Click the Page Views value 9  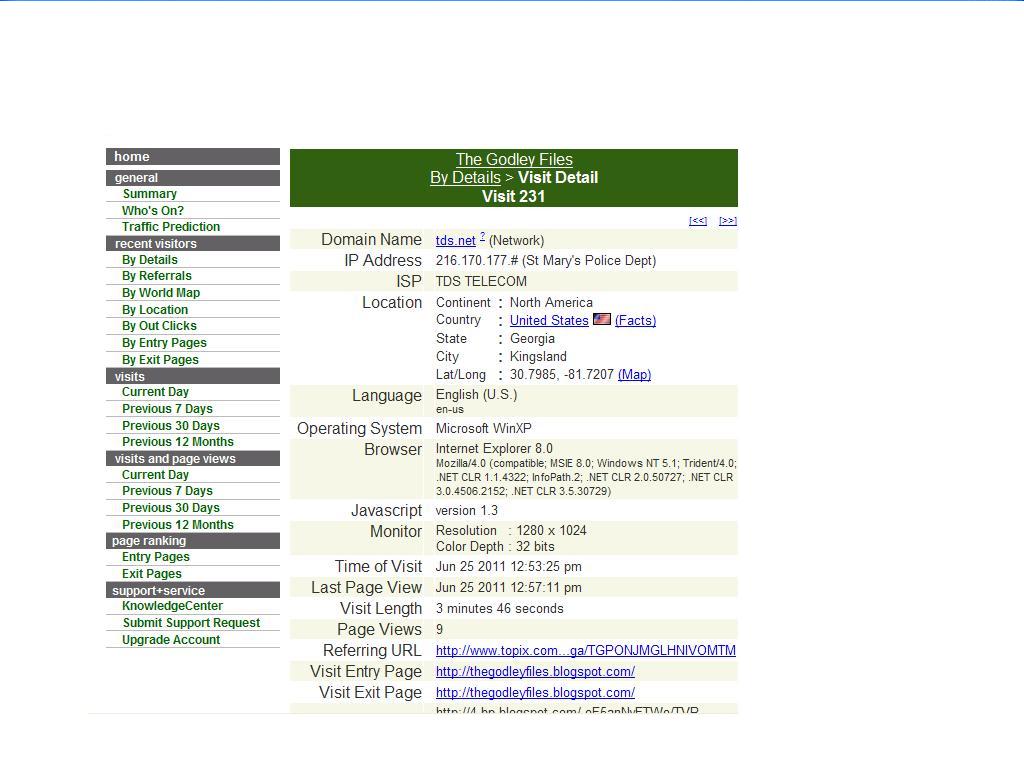(x=440, y=630)
